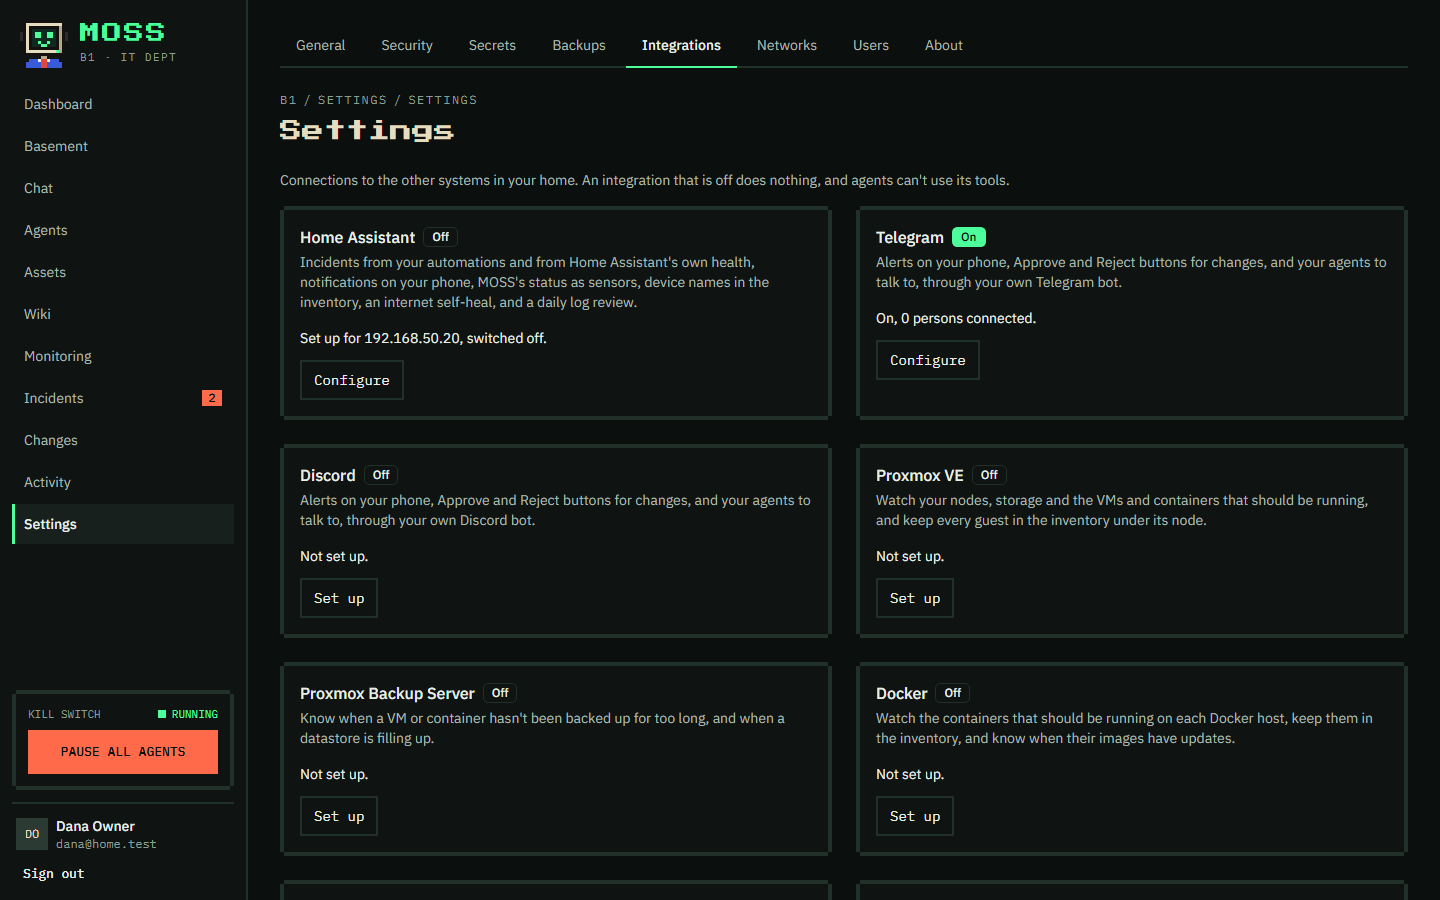Go to the Backups tab
Screen dimensions: 1440x900
pyautogui.click(x=579, y=45)
